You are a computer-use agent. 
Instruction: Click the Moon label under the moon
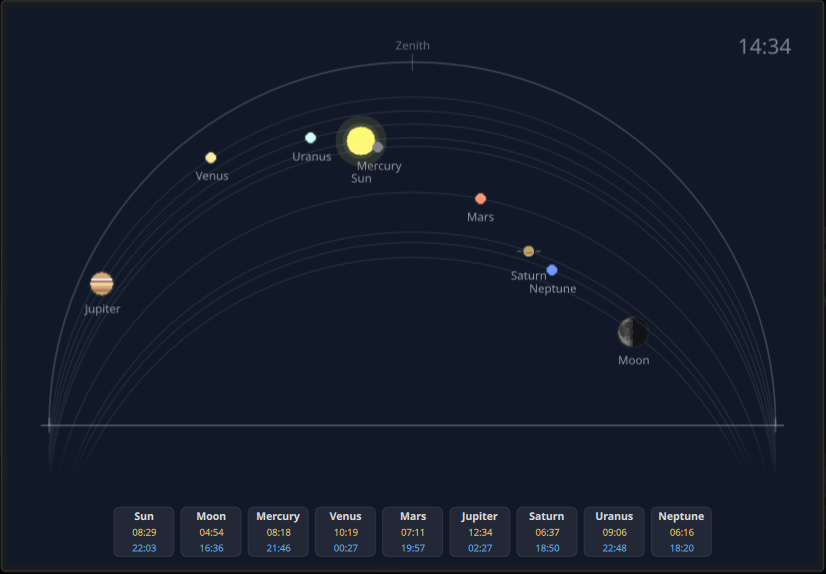tap(634, 360)
